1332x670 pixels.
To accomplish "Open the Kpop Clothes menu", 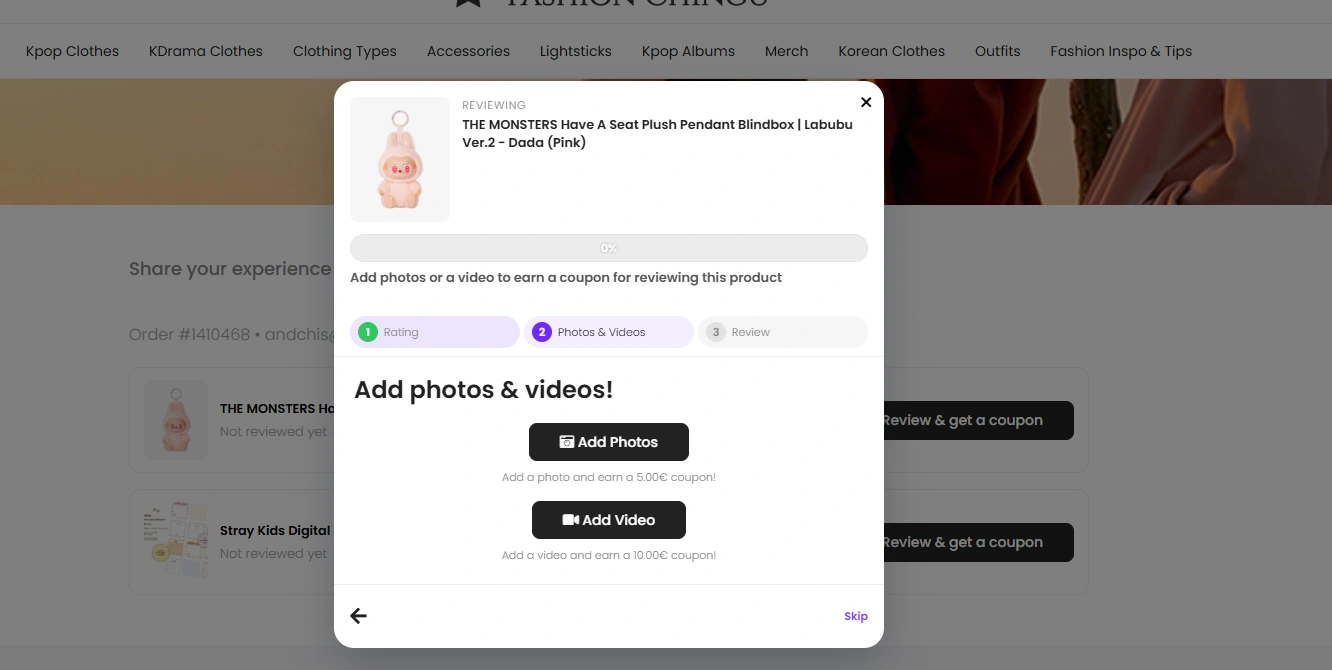I will coord(72,51).
